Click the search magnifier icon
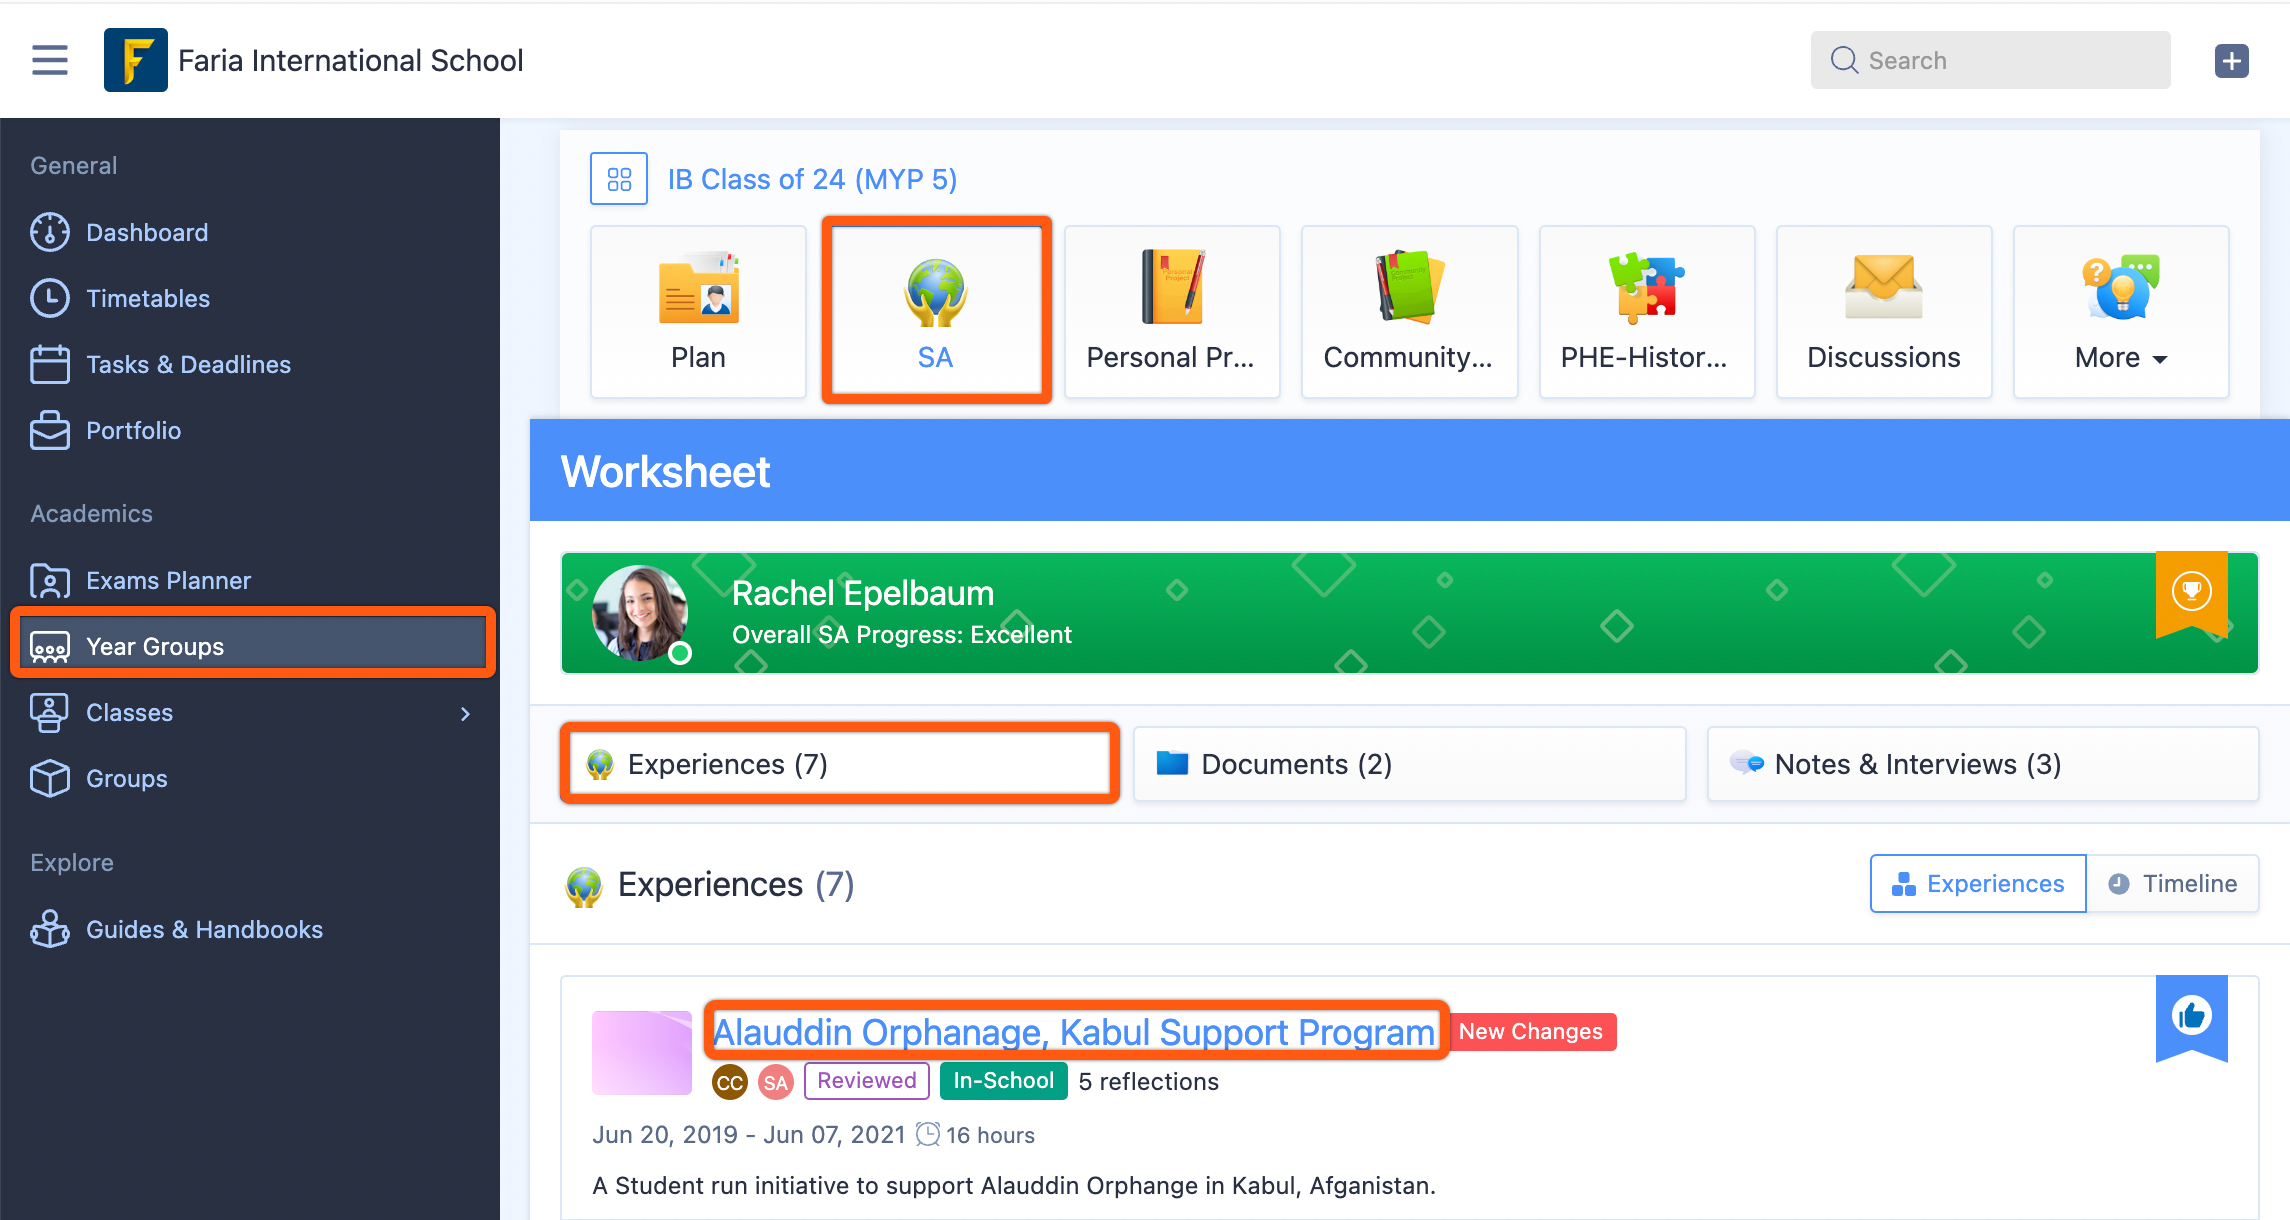Image resolution: width=2290 pixels, height=1220 pixels. point(1844,60)
